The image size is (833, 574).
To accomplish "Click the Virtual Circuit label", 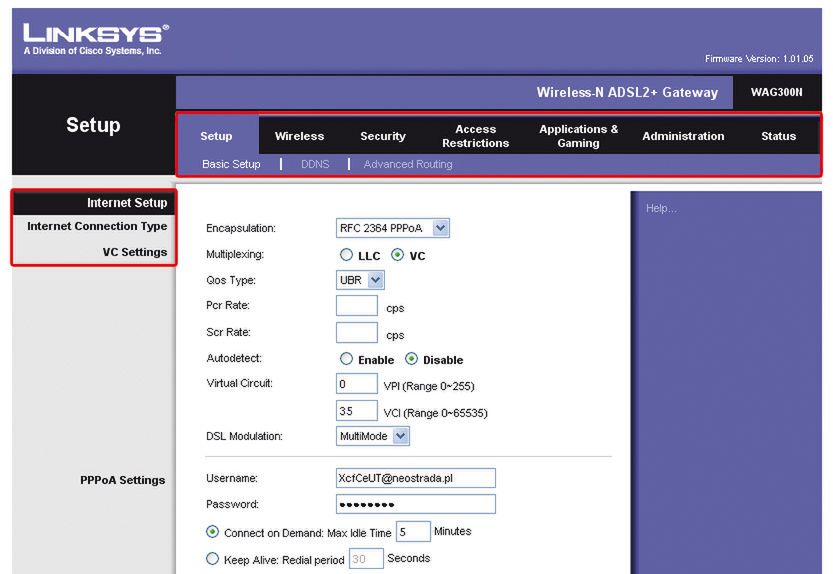I will (x=240, y=383).
